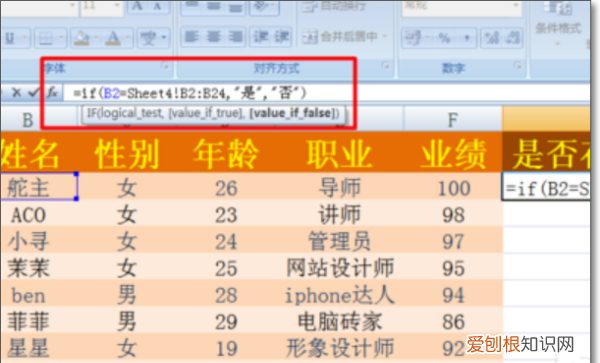Open 字体 font dialog launcher
600x363 pixels.
coord(165,66)
